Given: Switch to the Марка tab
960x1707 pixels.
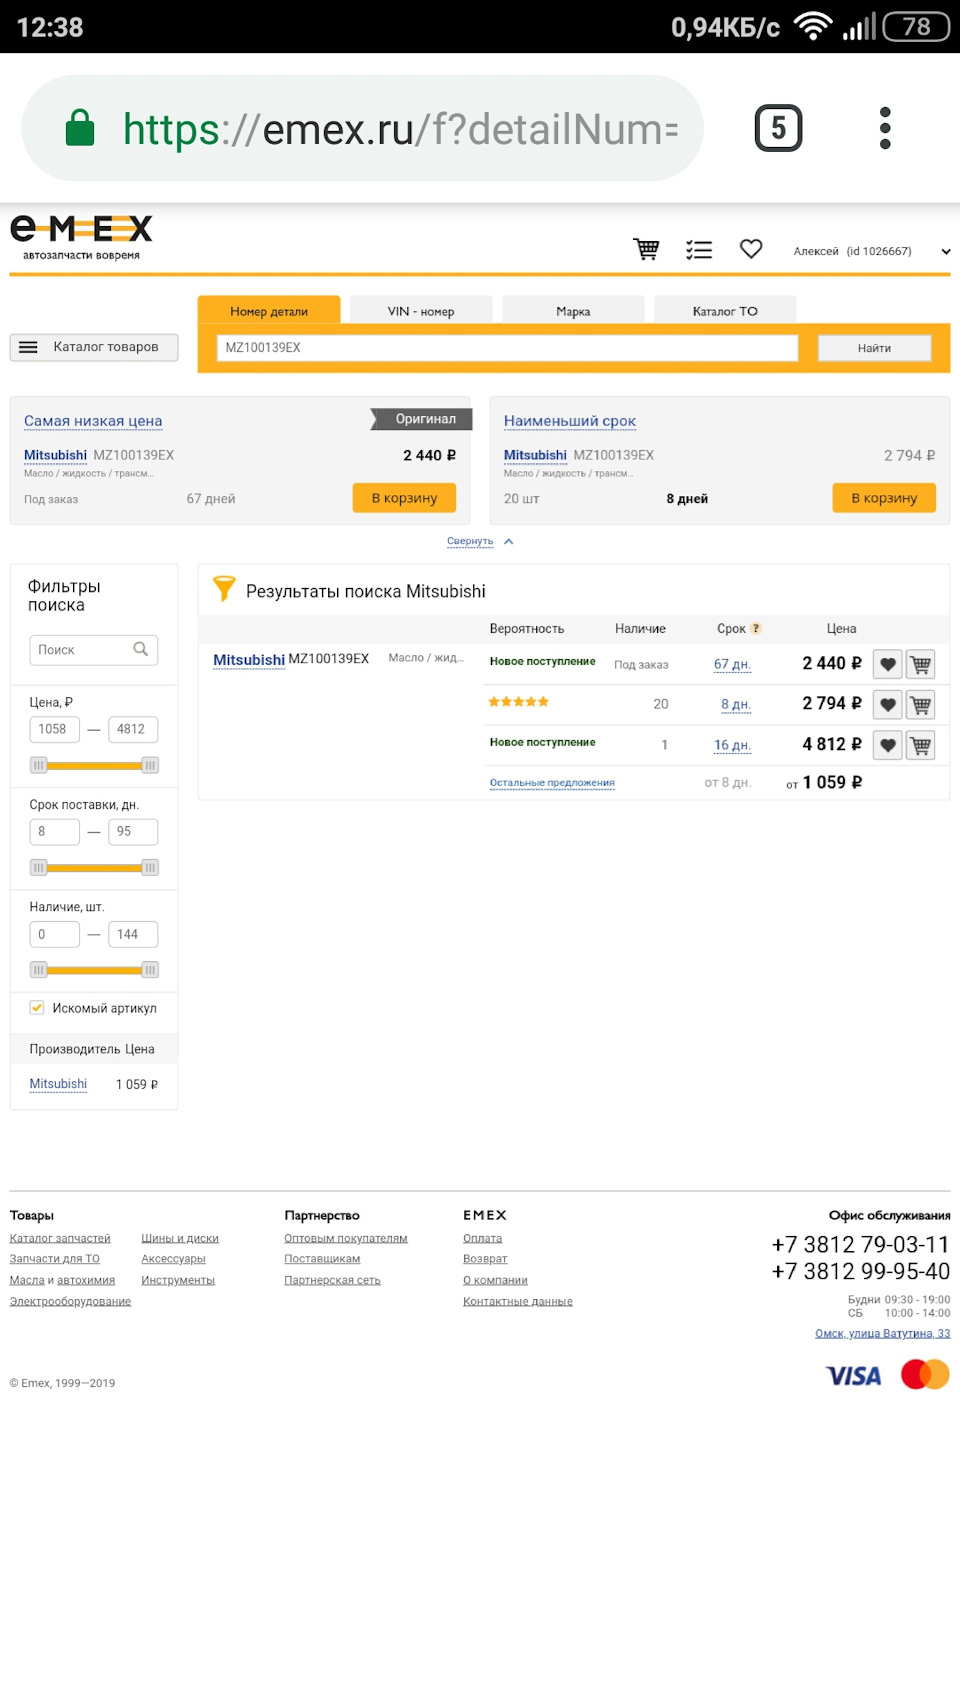Looking at the screenshot, I should [573, 310].
